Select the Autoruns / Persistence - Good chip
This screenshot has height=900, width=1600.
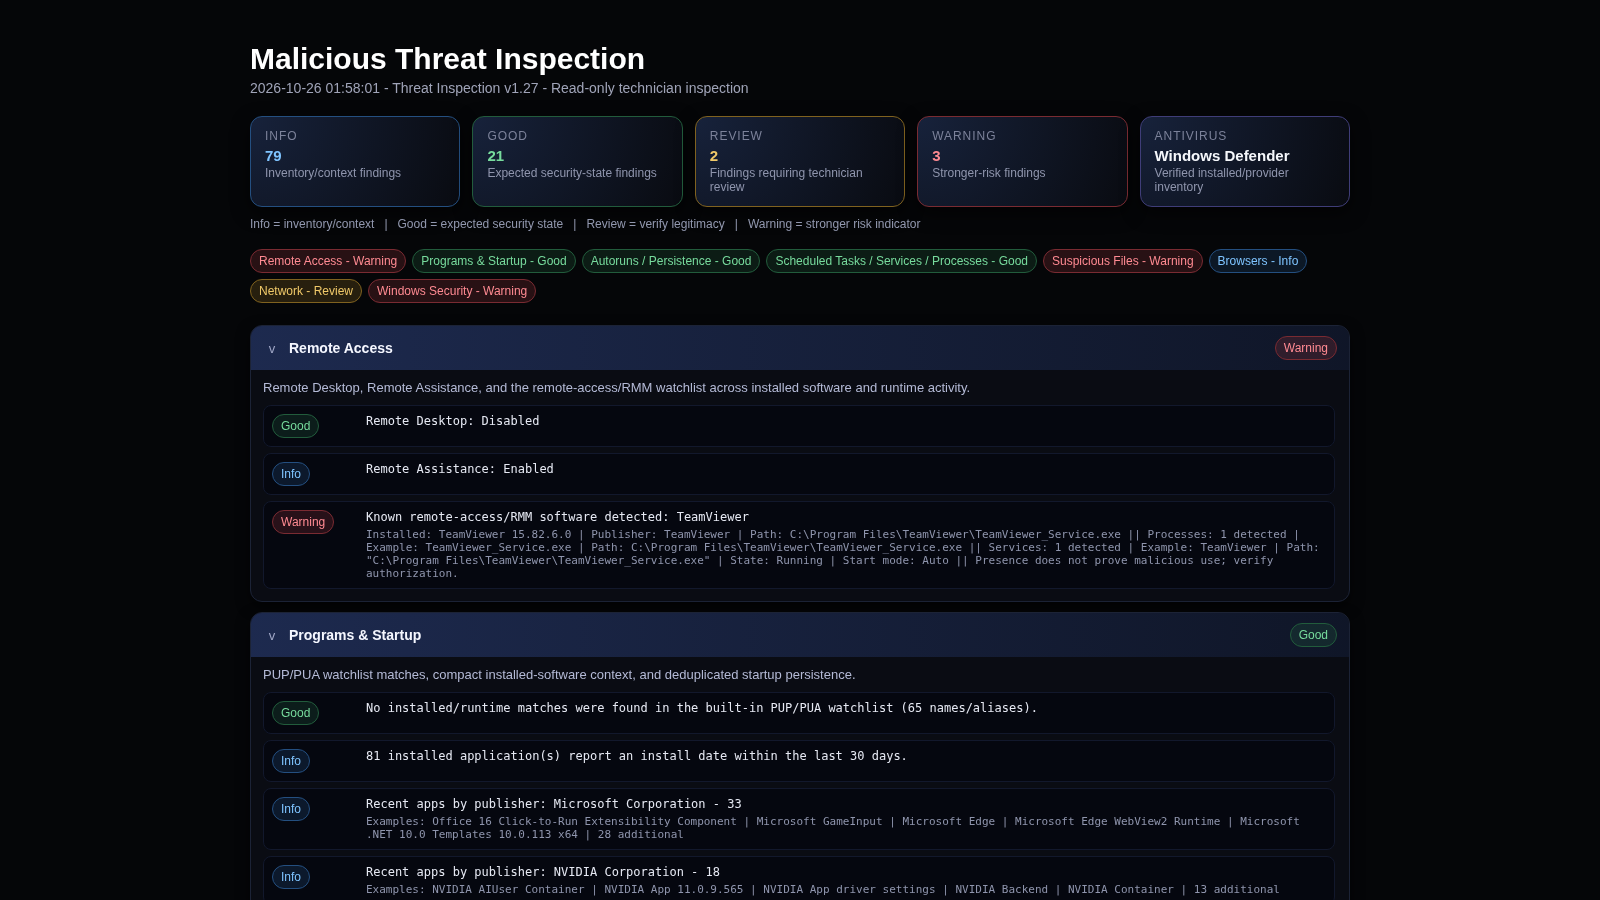click(671, 261)
